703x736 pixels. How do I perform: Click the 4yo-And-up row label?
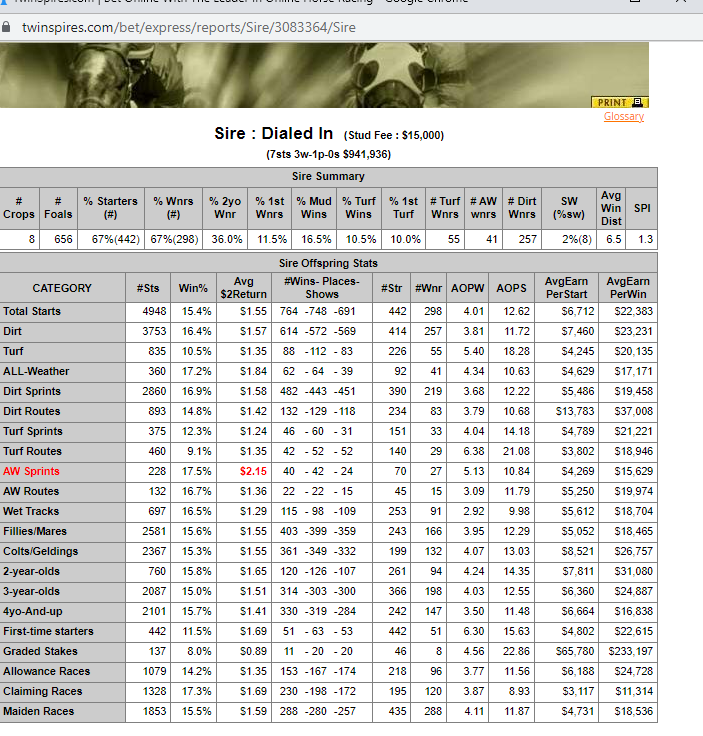tap(33, 612)
